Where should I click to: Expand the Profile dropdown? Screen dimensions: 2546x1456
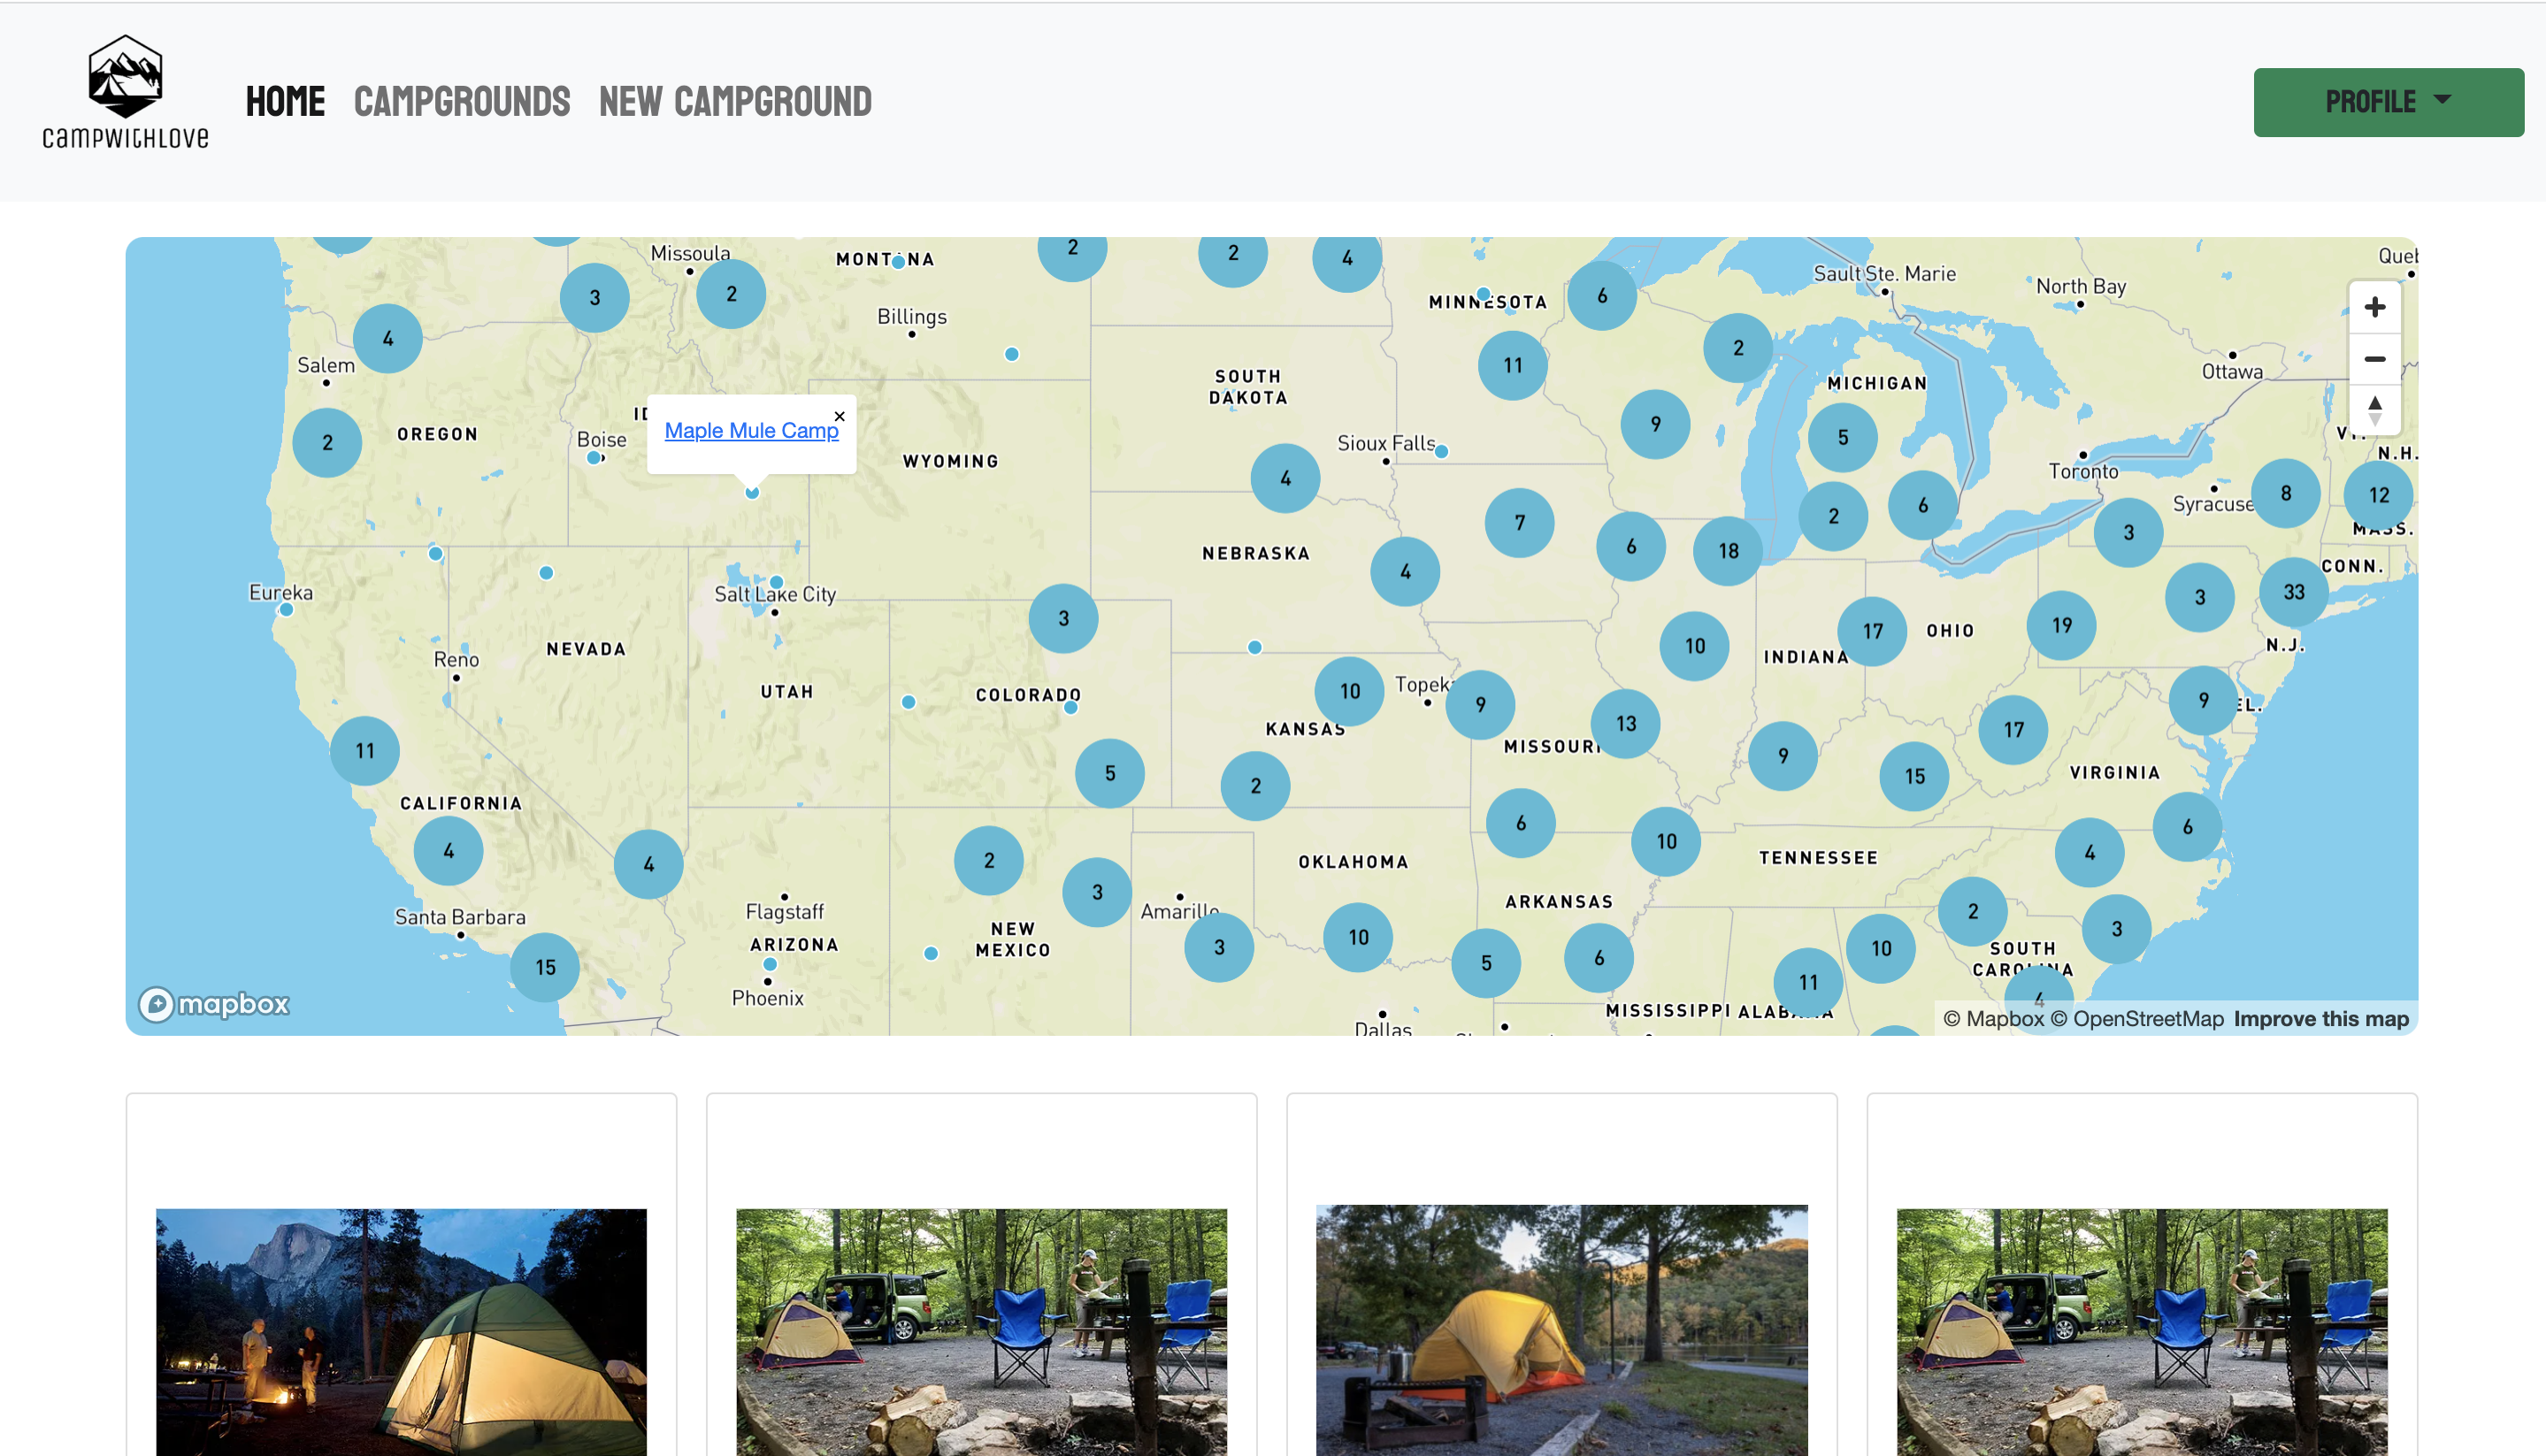click(2388, 102)
